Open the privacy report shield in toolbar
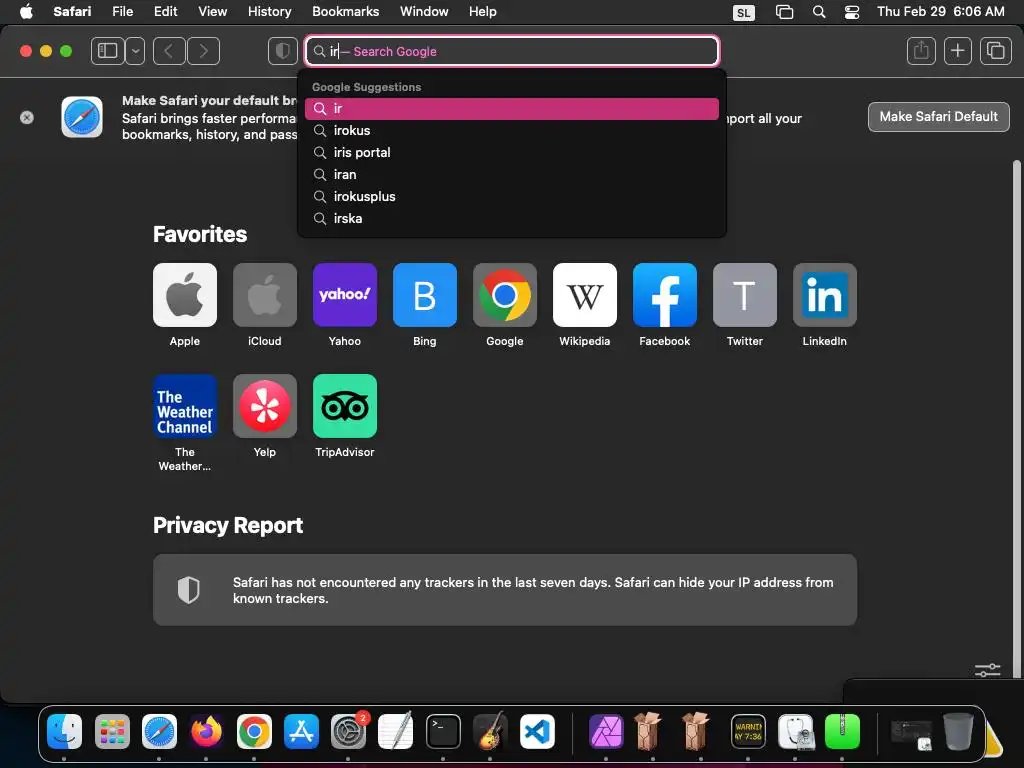The height and width of the screenshot is (768, 1024). 283,51
